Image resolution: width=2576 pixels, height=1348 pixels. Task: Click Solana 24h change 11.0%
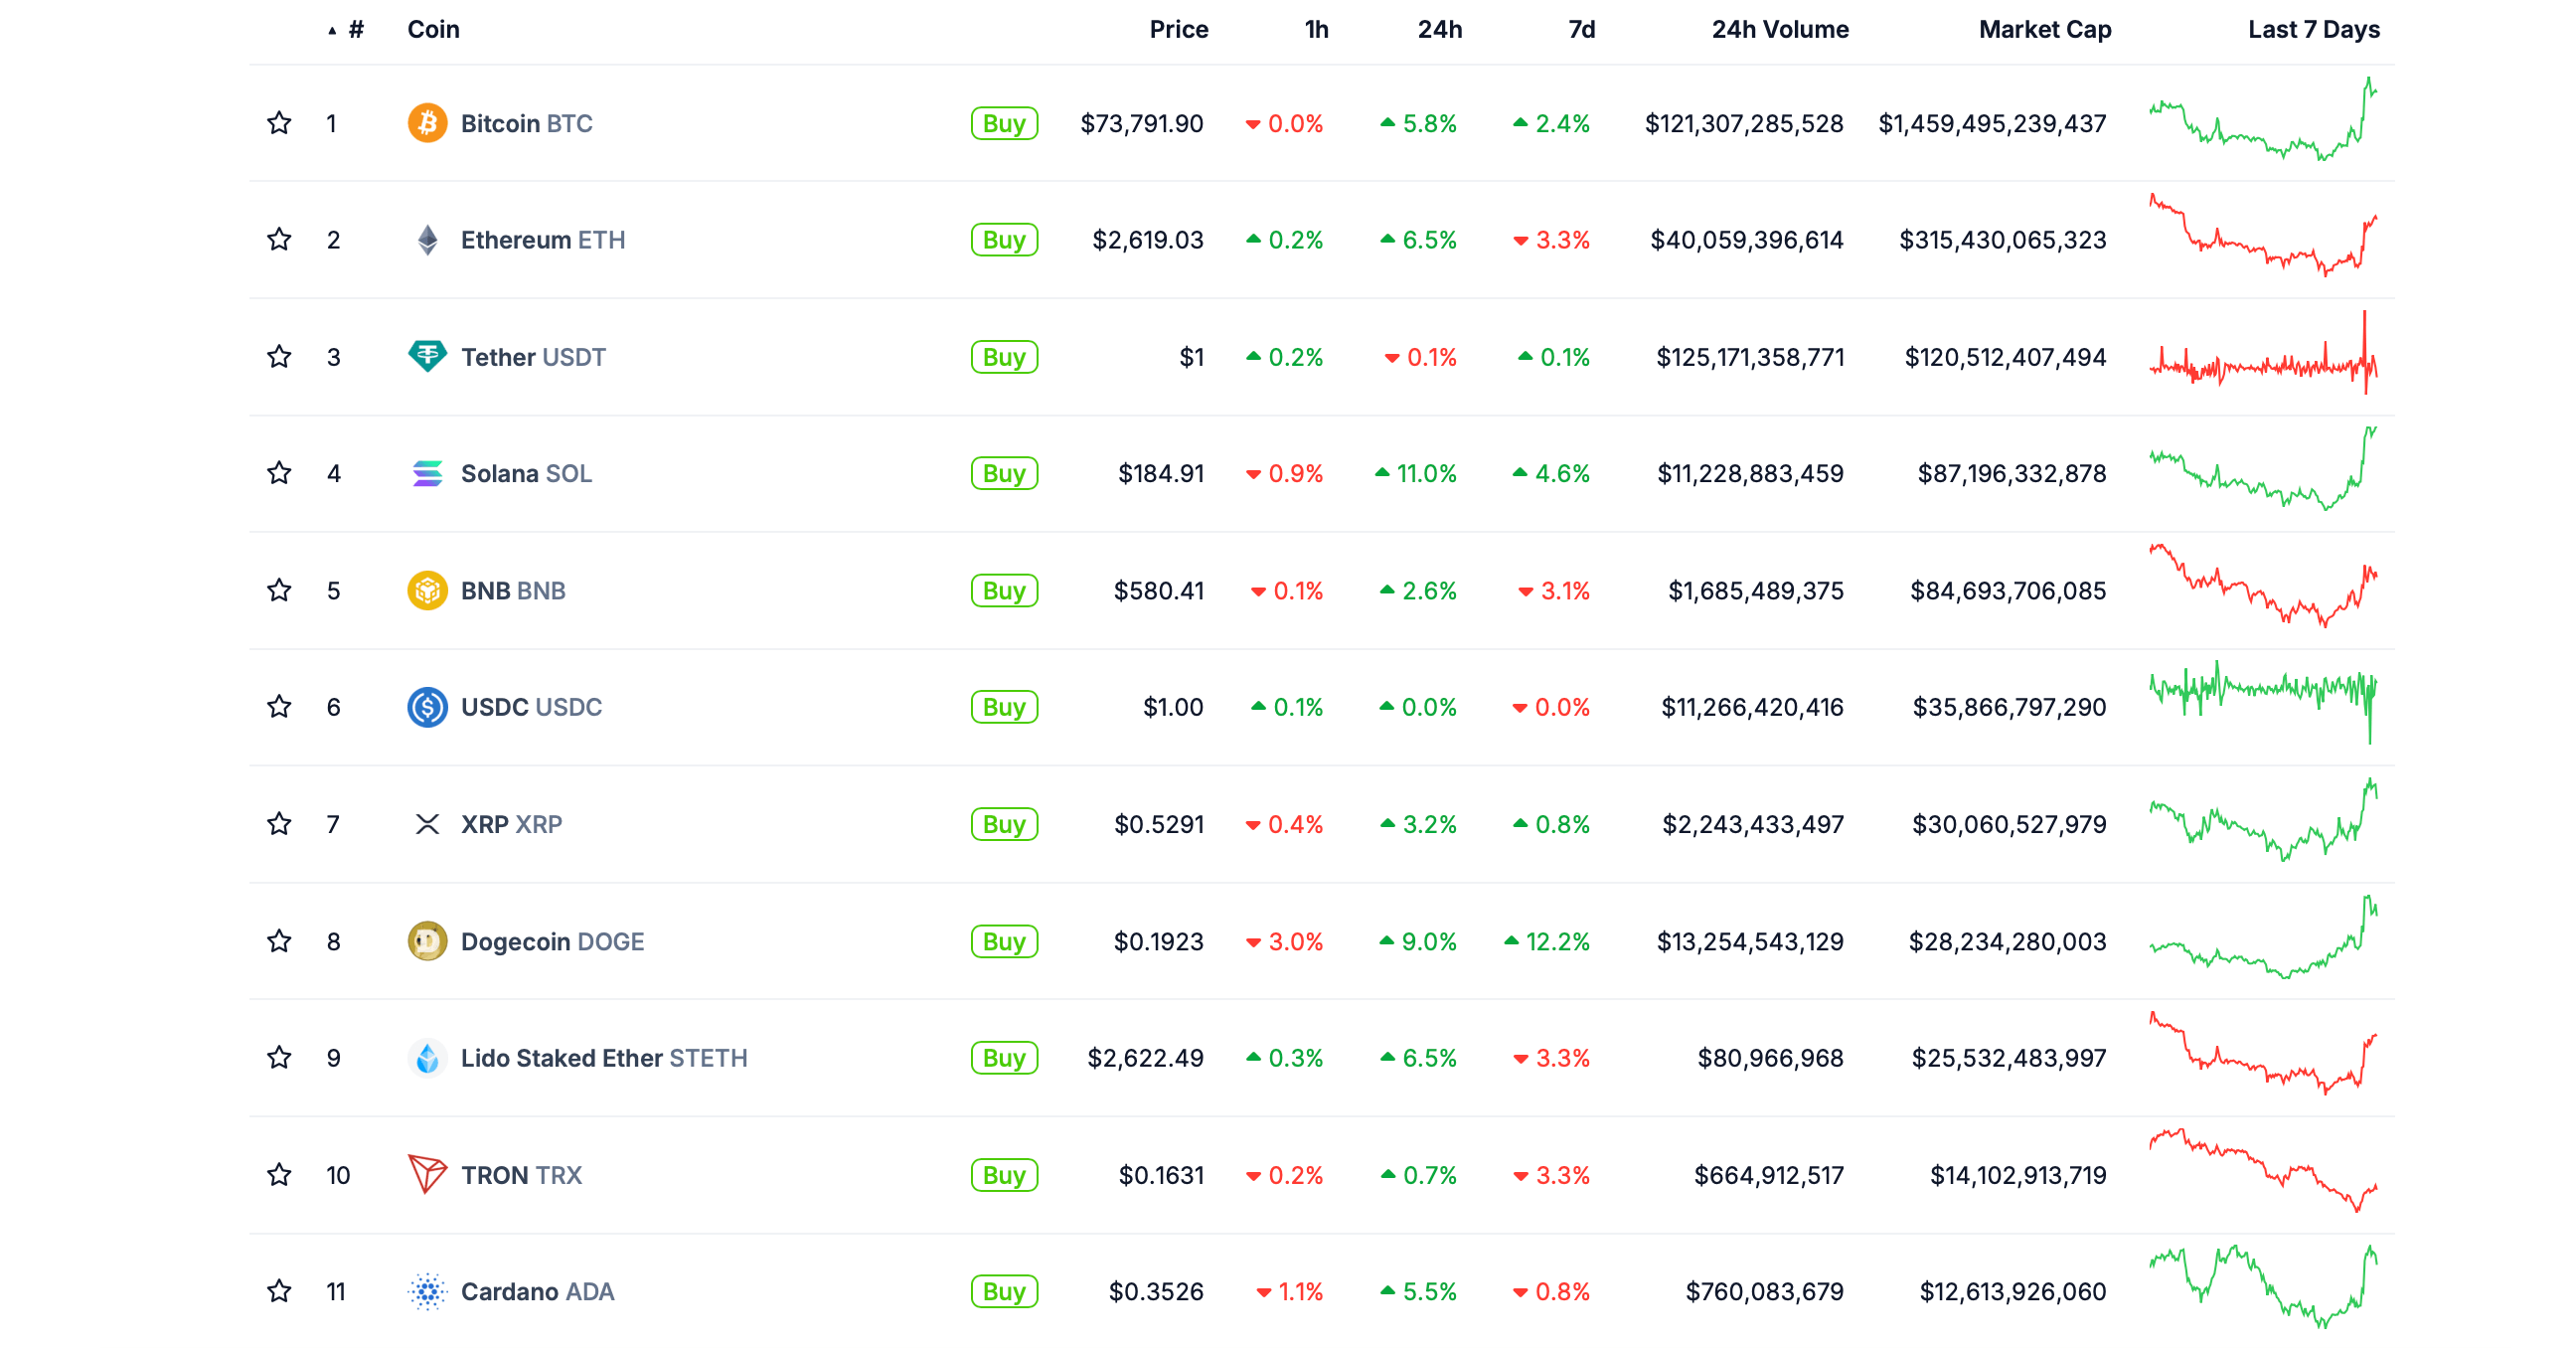[x=1416, y=474]
